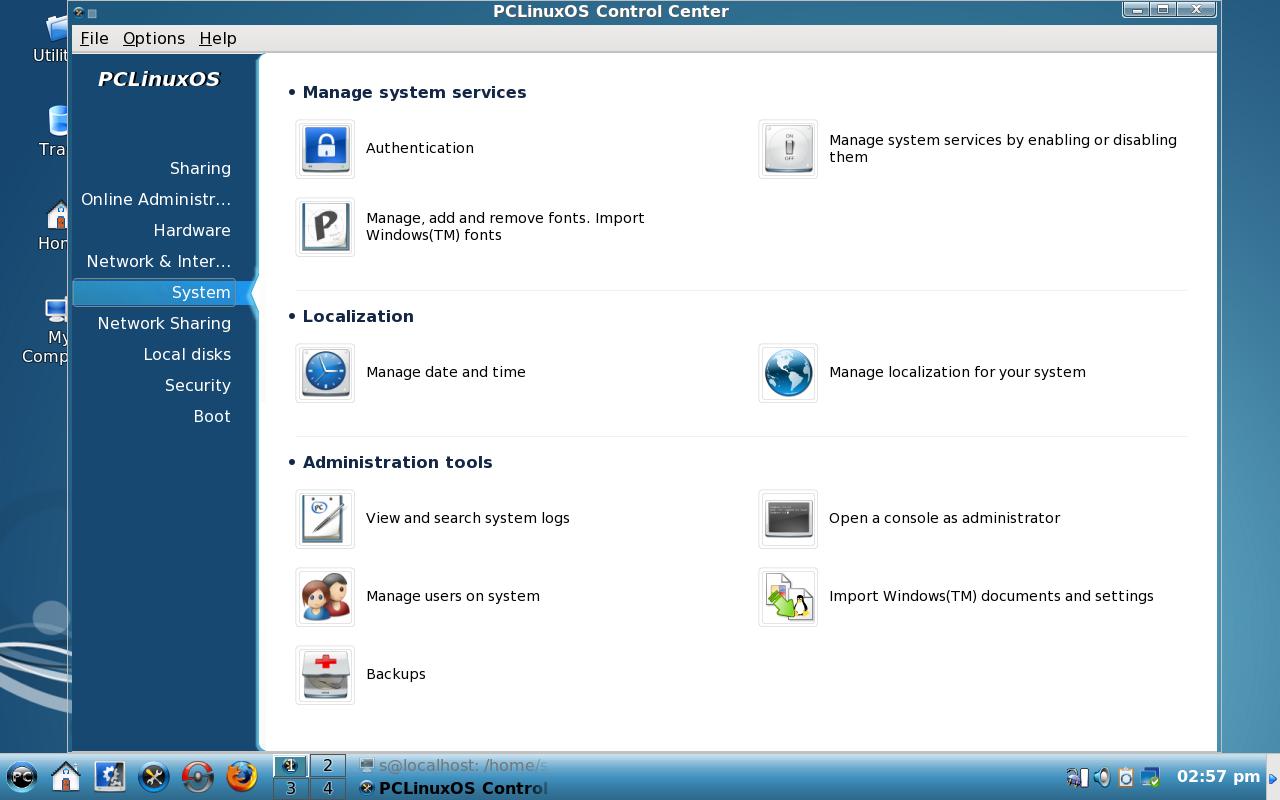Click 'Import Windows(TM) documents and settings'

tap(991, 596)
